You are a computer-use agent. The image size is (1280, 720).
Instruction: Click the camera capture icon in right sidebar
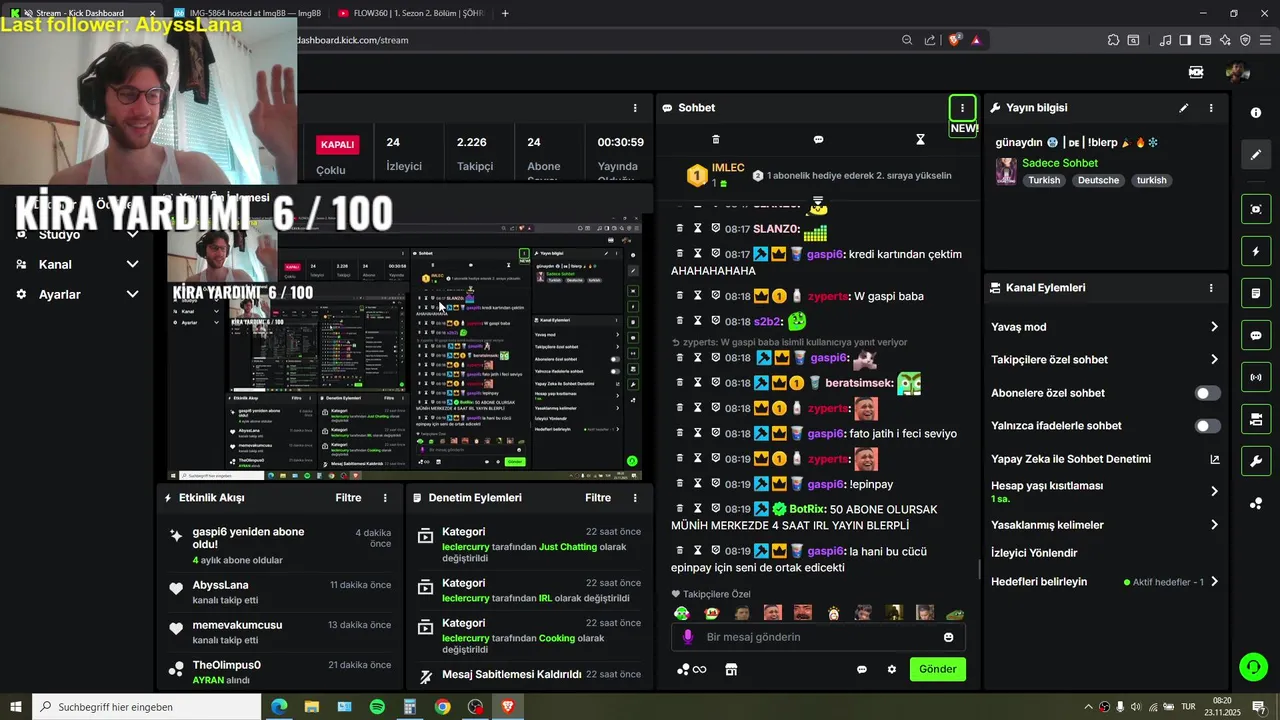click(1256, 209)
